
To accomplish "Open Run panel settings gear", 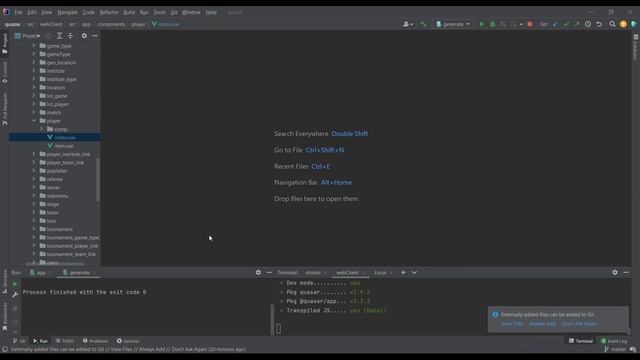I will (x=258, y=272).
